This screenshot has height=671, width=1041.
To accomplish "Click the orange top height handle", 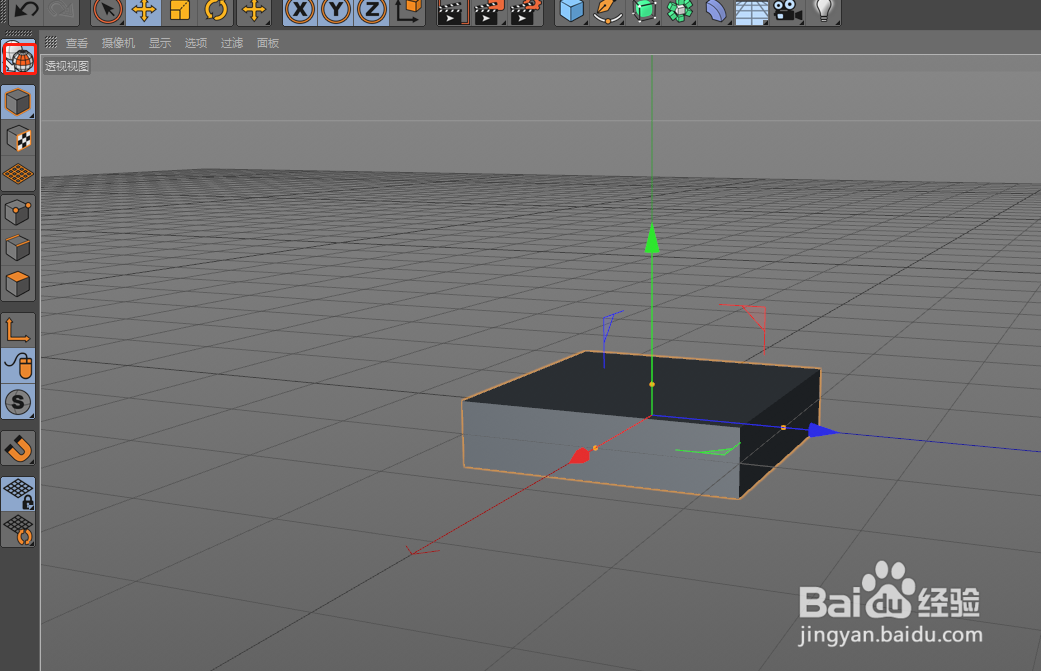I will coord(652,384).
